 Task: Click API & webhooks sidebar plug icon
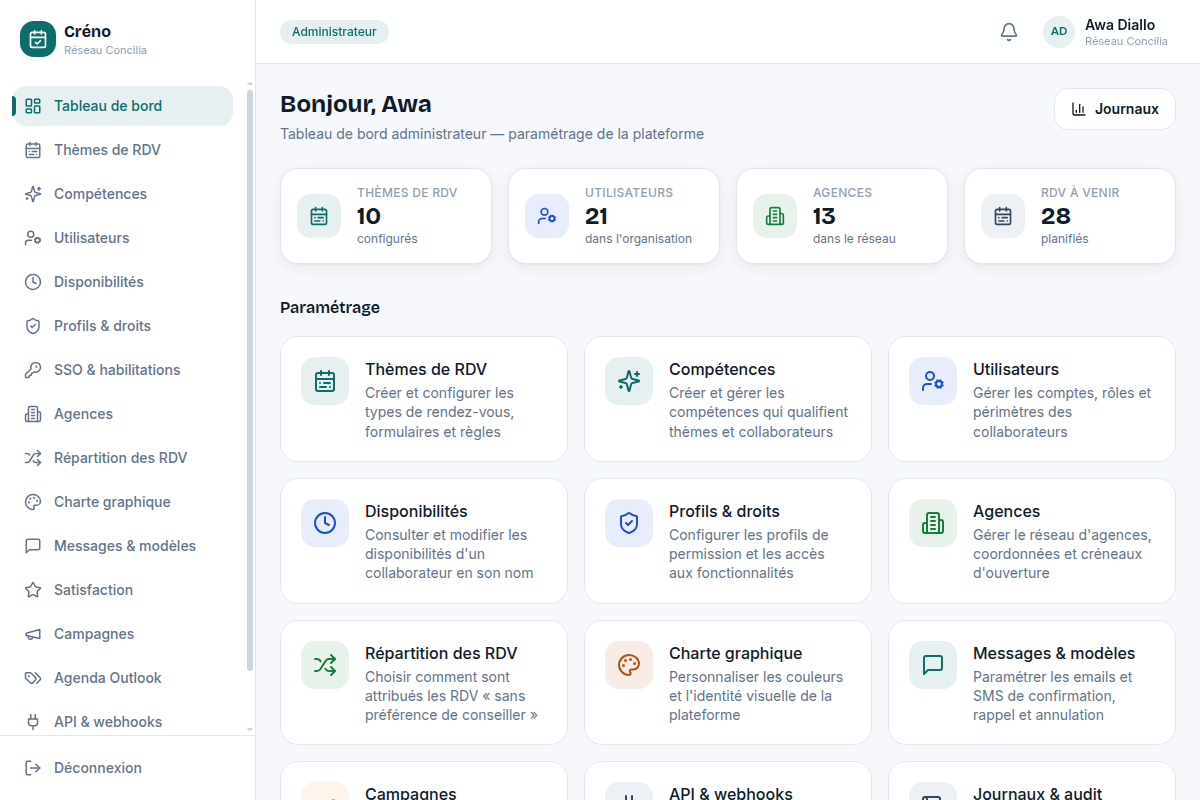pyautogui.click(x=33, y=722)
